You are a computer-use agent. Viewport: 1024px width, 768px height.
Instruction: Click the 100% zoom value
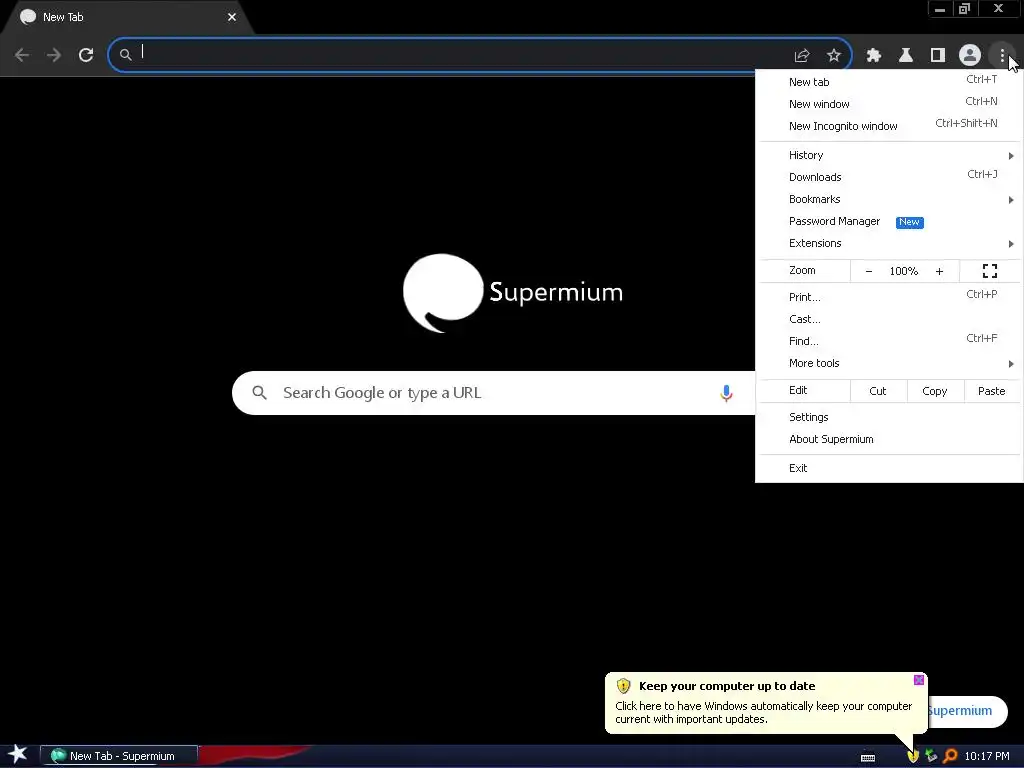[904, 271]
